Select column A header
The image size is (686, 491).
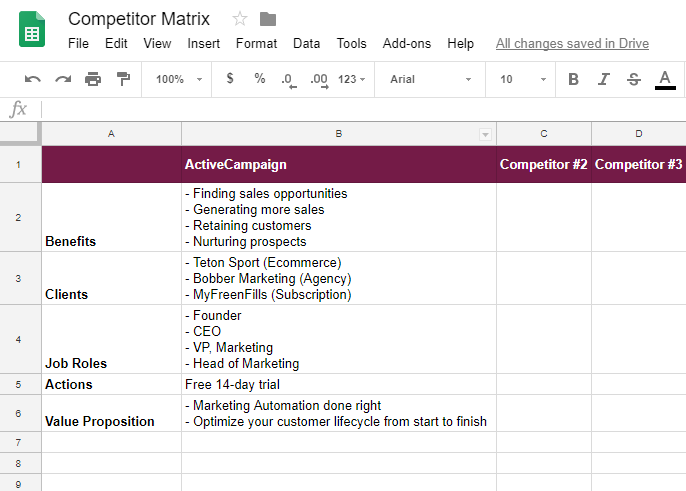coord(112,134)
